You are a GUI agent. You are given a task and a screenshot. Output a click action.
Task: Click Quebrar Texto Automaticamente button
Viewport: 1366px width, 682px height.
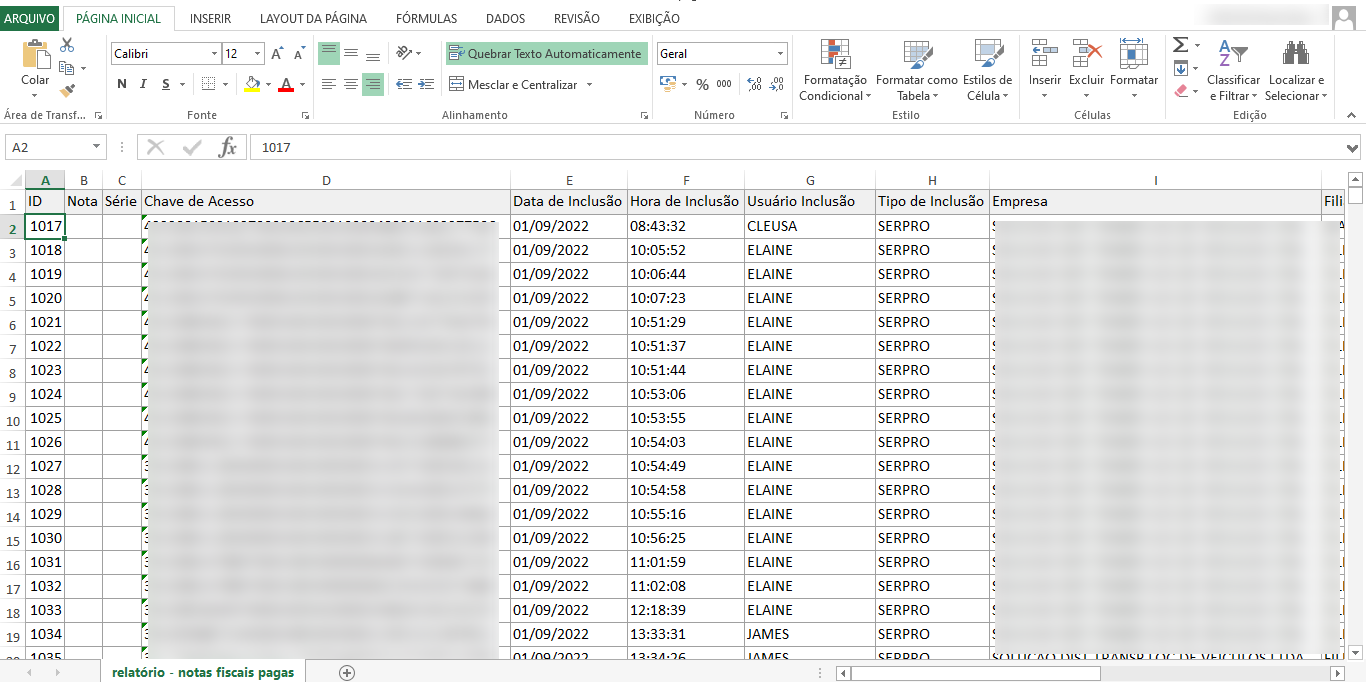click(546, 53)
